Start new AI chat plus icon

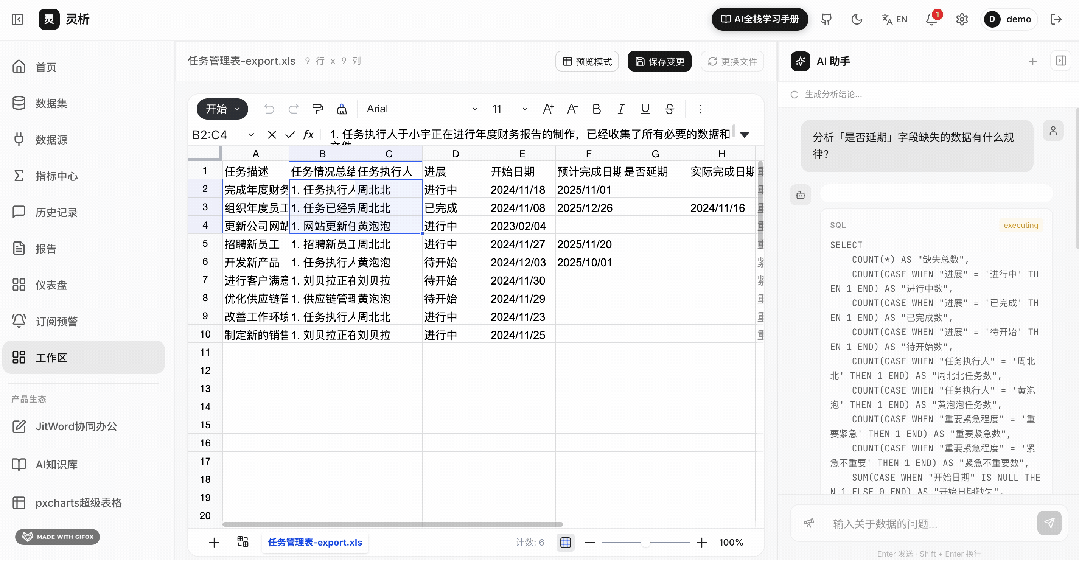[x=1032, y=61]
